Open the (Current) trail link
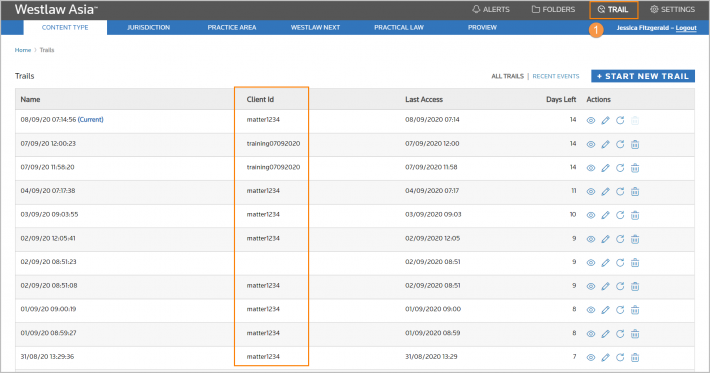710x373 pixels. [x=91, y=120]
